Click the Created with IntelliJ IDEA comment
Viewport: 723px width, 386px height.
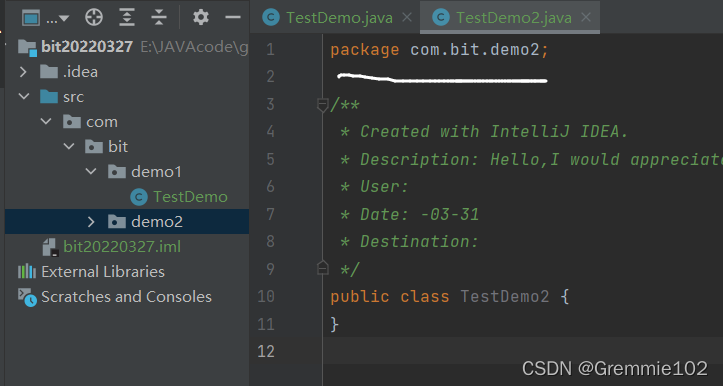click(x=484, y=132)
